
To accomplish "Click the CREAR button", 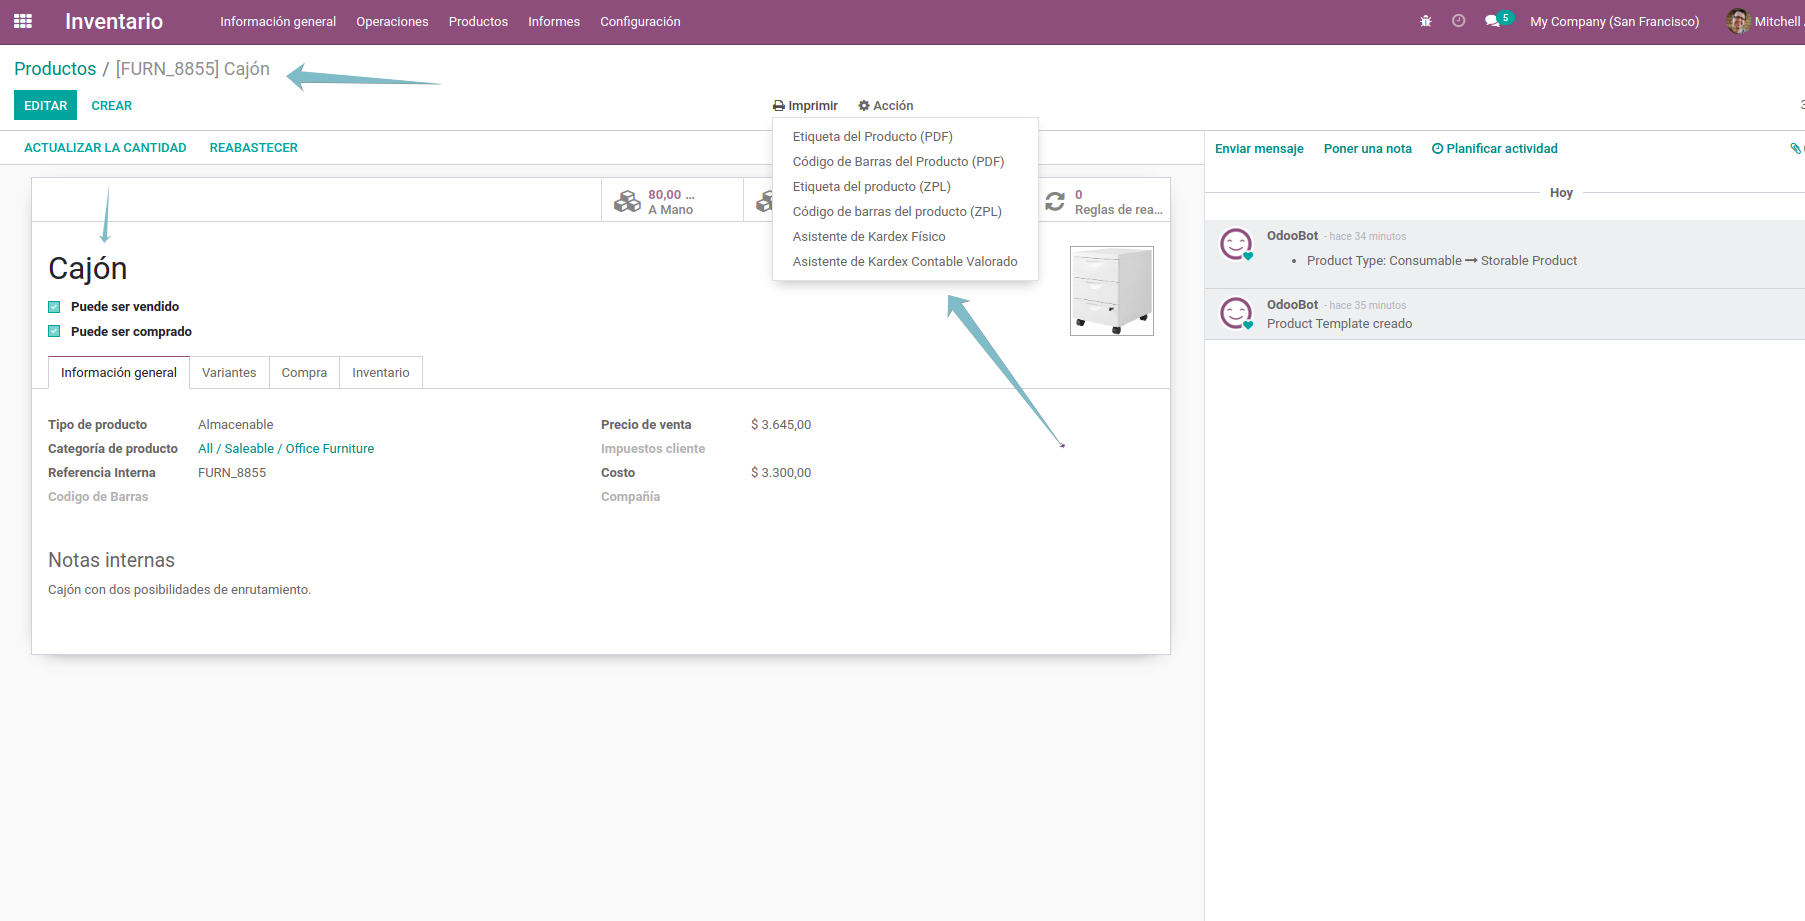I will pyautogui.click(x=112, y=106).
